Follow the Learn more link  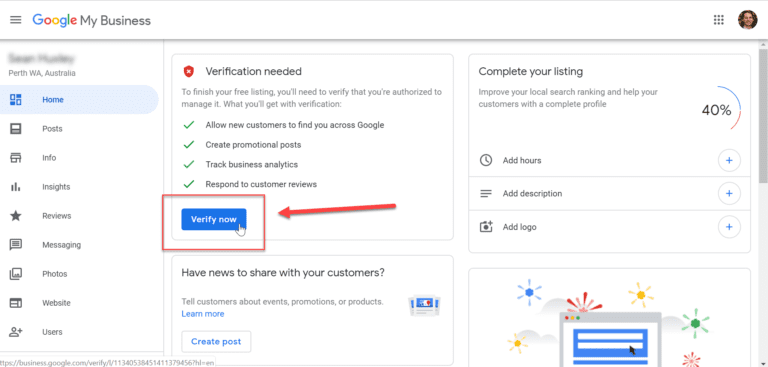(x=203, y=314)
